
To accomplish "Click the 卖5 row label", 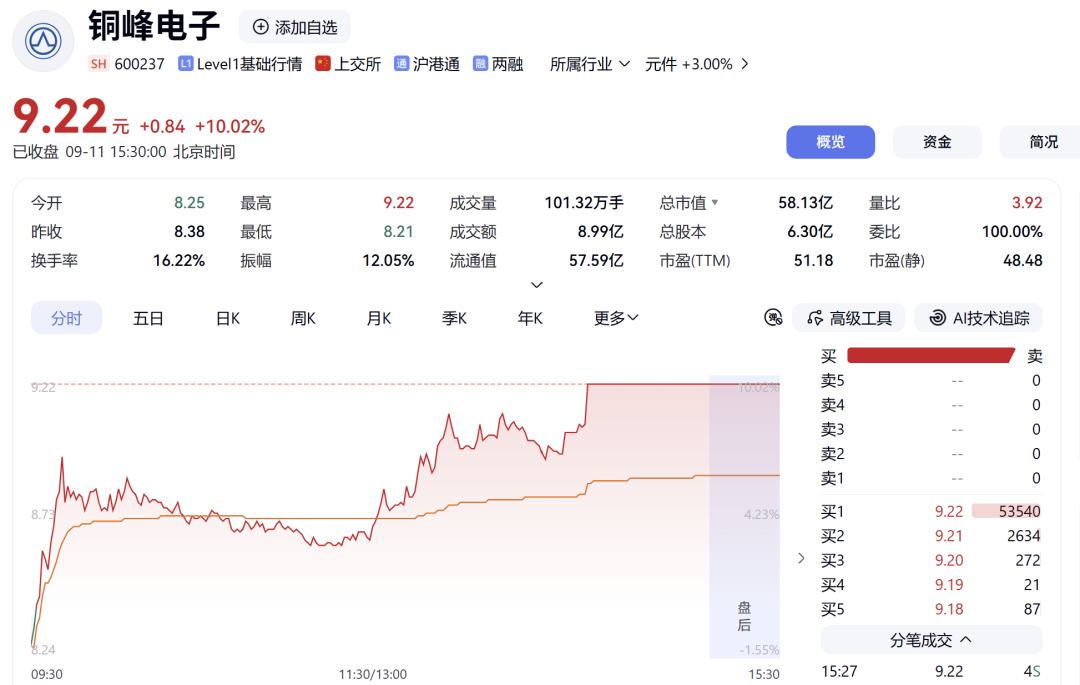I will click(832, 381).
